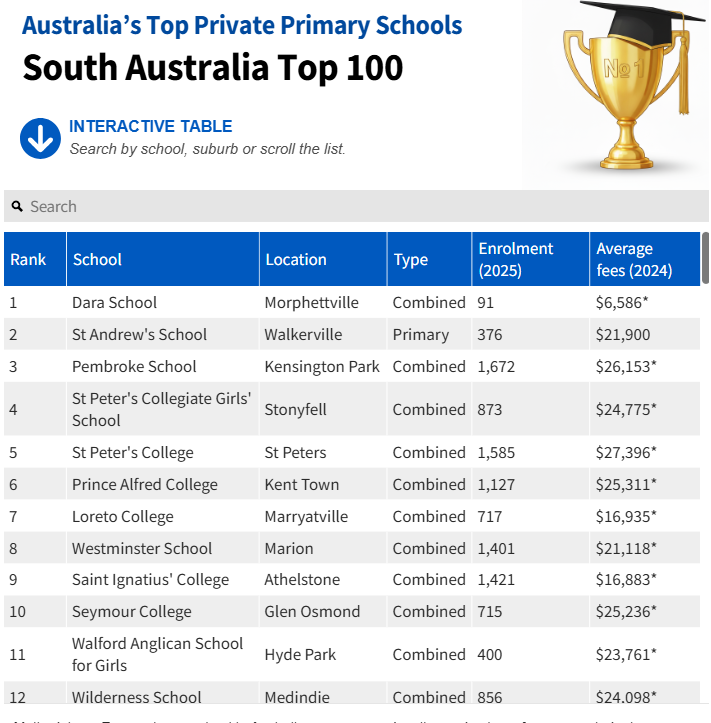Screen dimensions: 711x723
Task: Click the enrolment value 1,672
Action: pos(496,367)
